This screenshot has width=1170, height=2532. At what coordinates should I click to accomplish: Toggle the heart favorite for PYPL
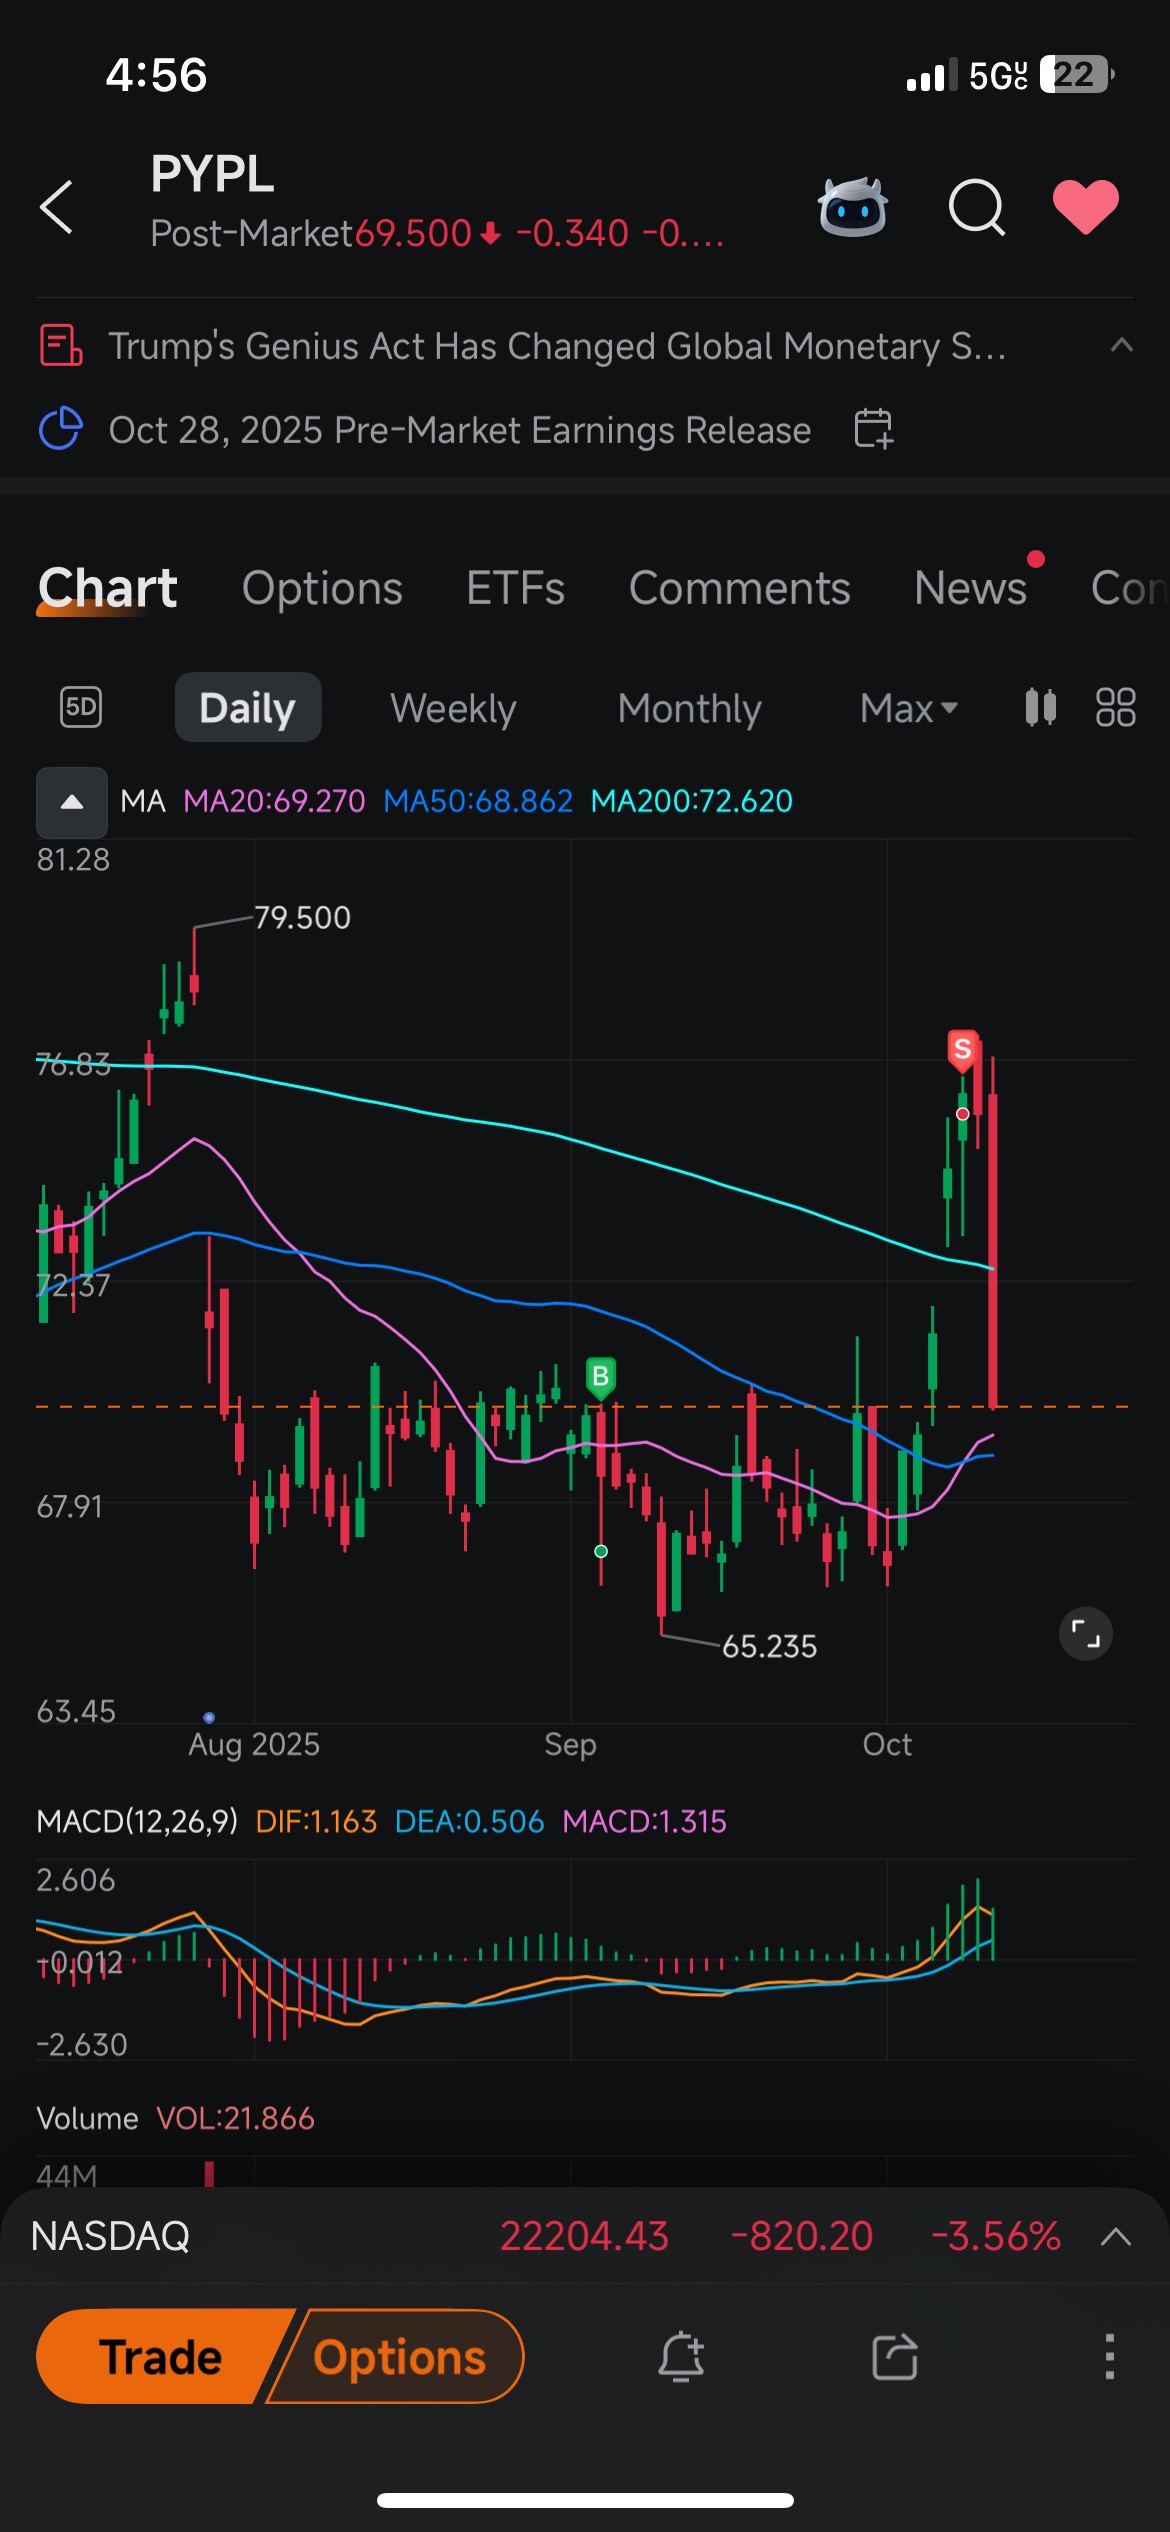1086,207
